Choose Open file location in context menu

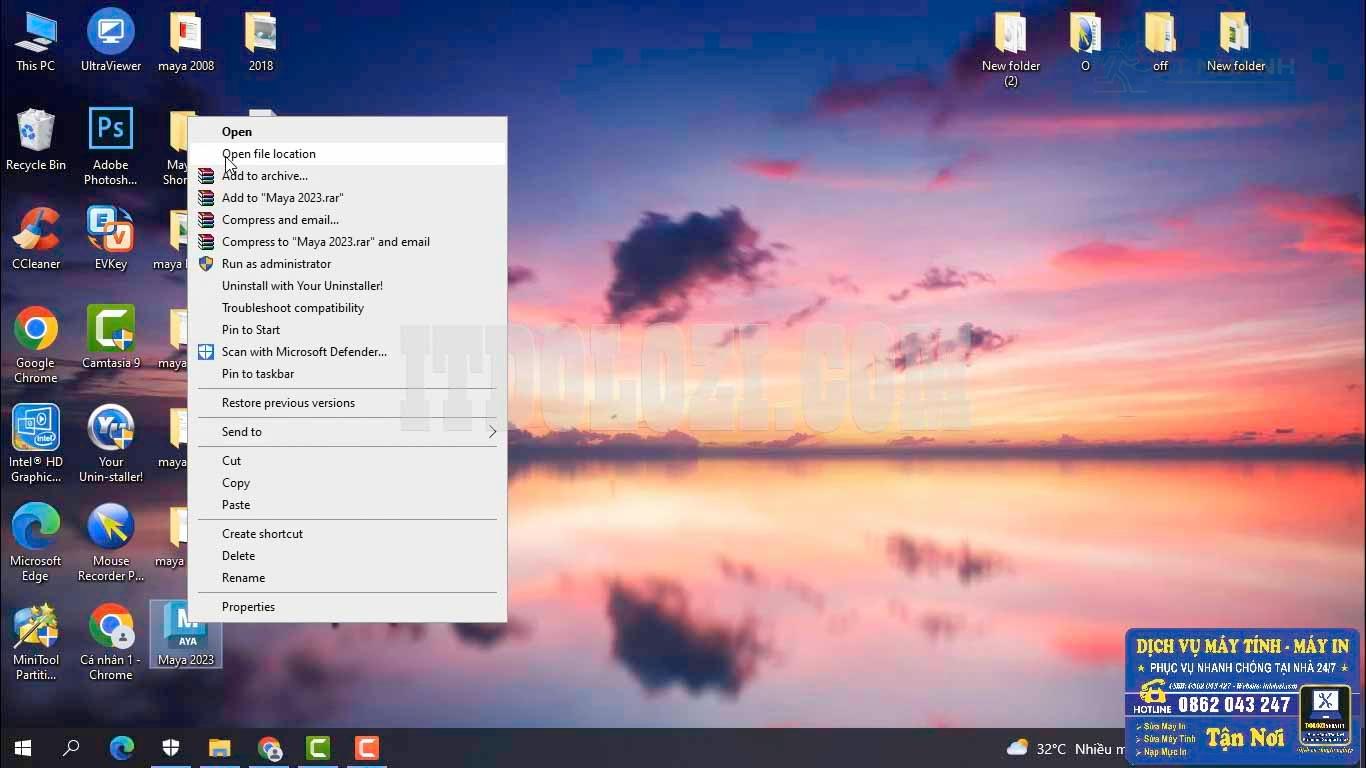(x=269, y=154)
